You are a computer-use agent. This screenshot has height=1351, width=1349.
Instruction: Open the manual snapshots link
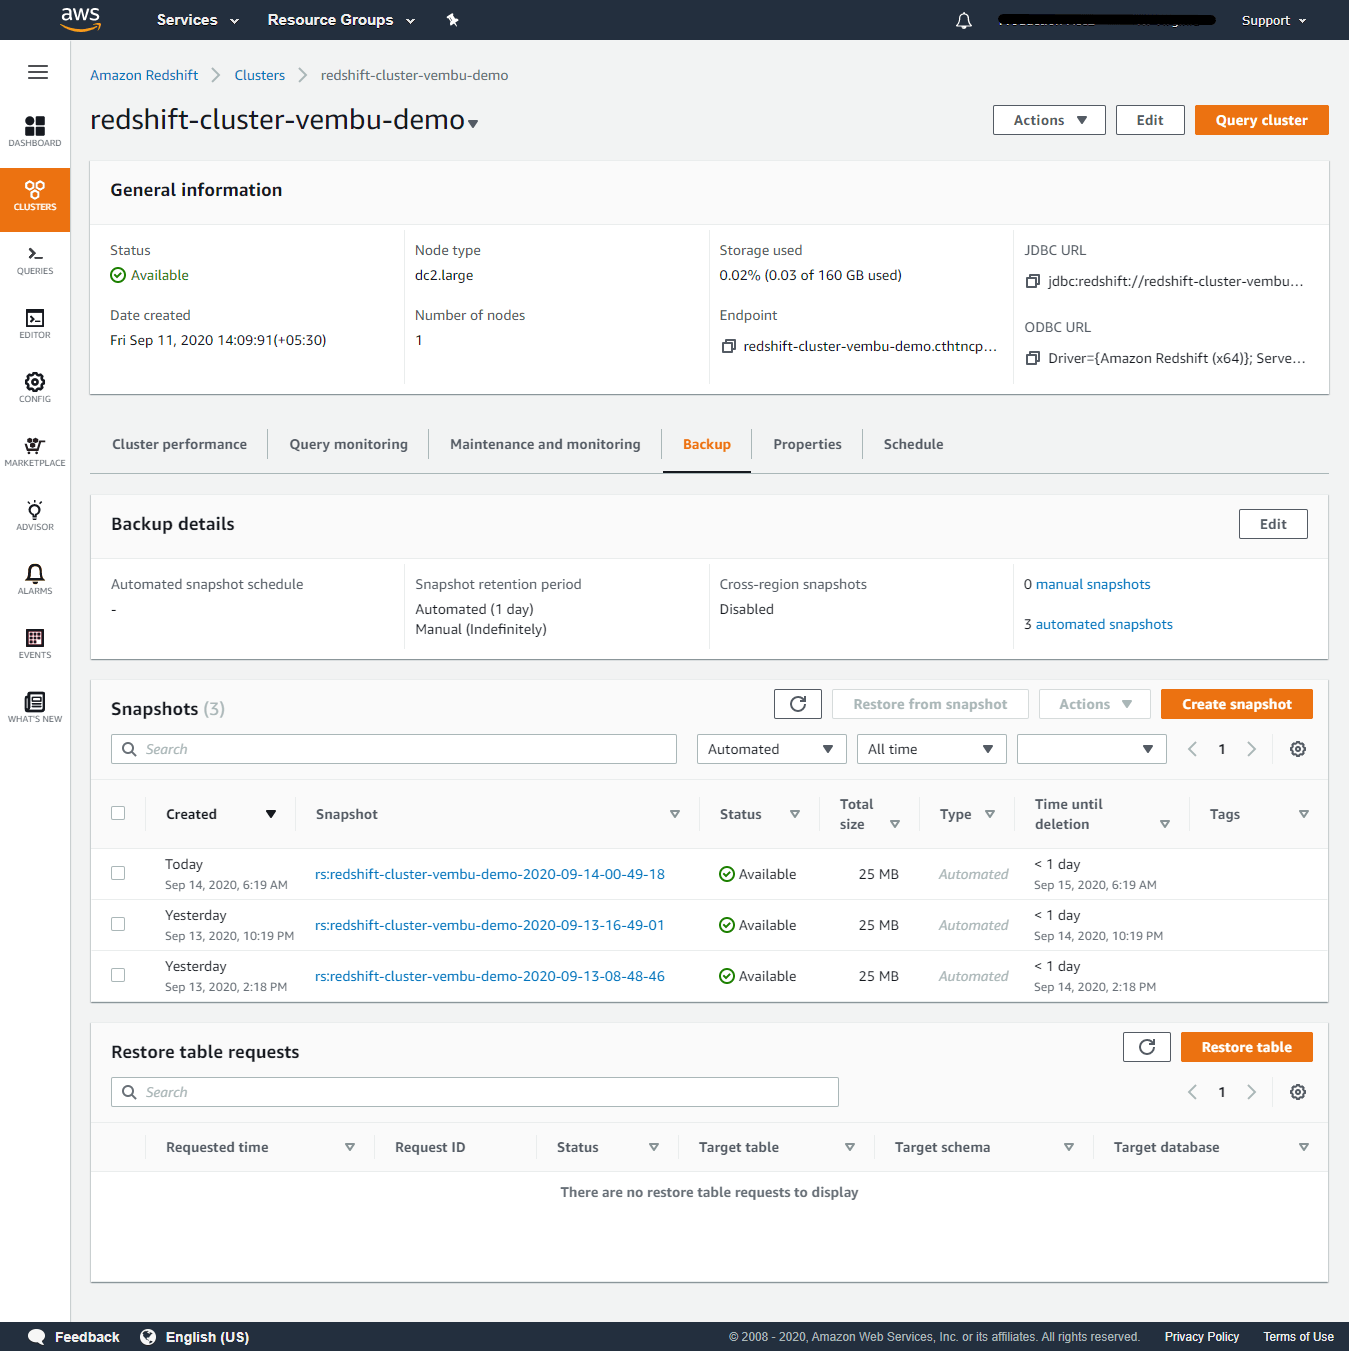(1093, 584)
